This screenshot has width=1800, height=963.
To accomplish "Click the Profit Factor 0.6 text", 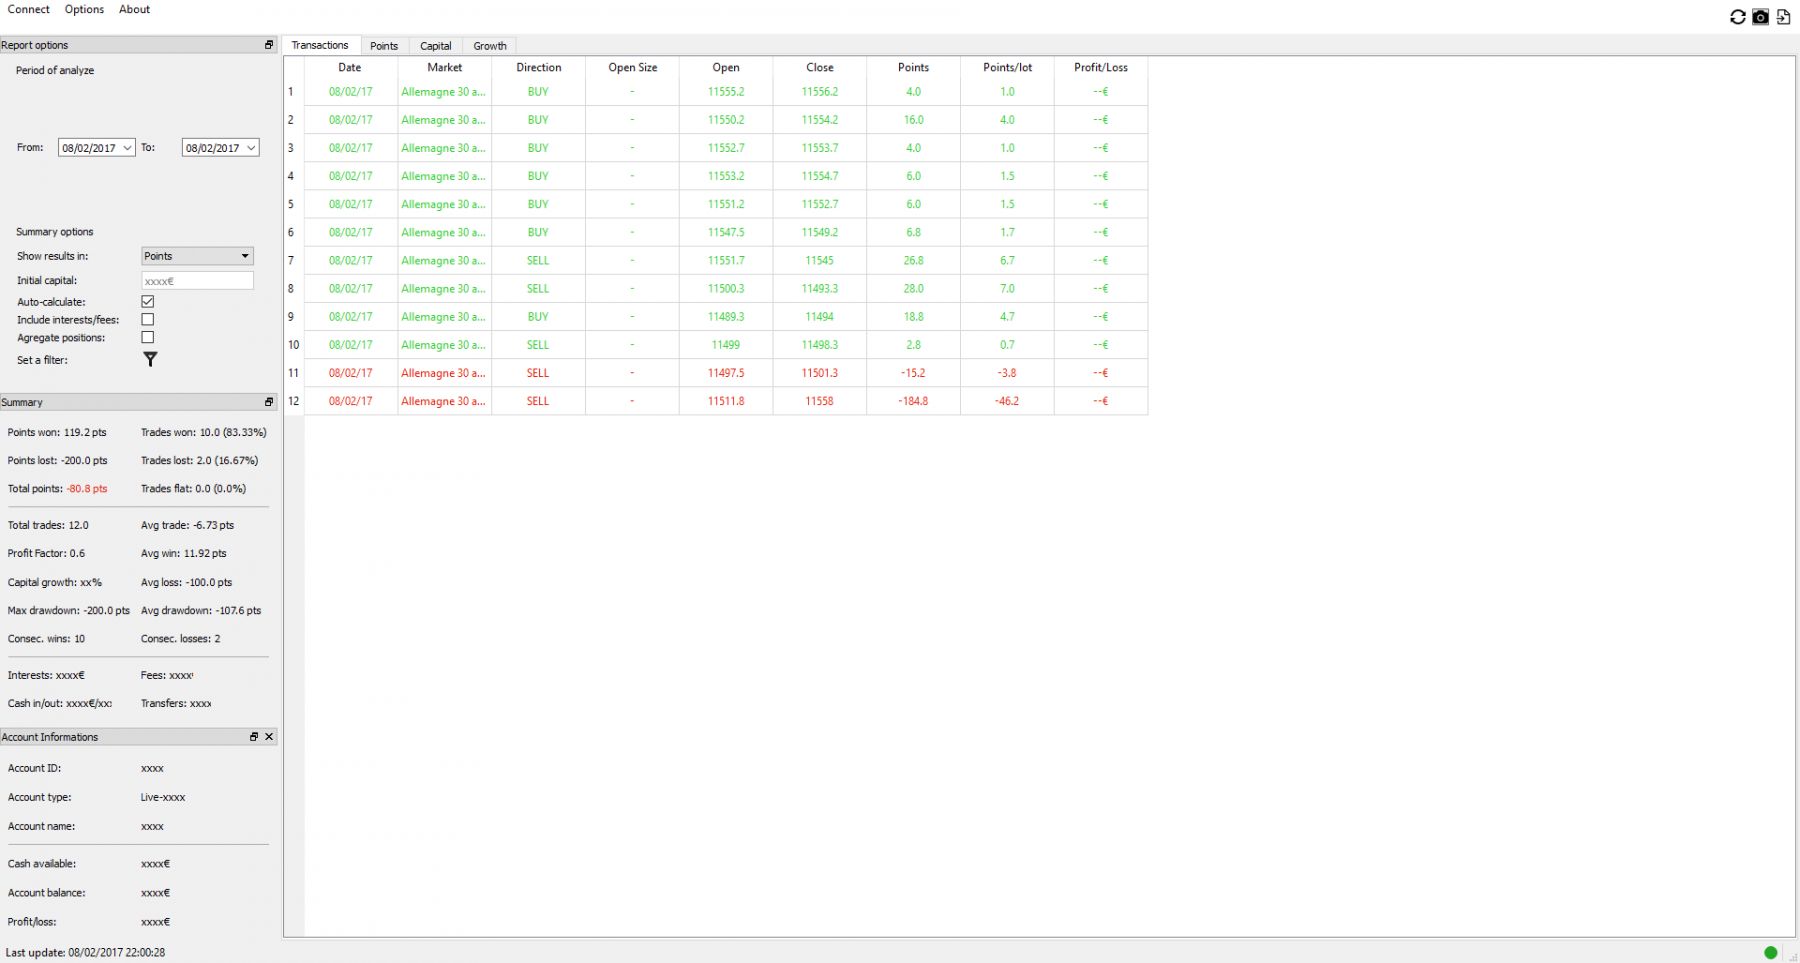I will (x=46, y=553).
